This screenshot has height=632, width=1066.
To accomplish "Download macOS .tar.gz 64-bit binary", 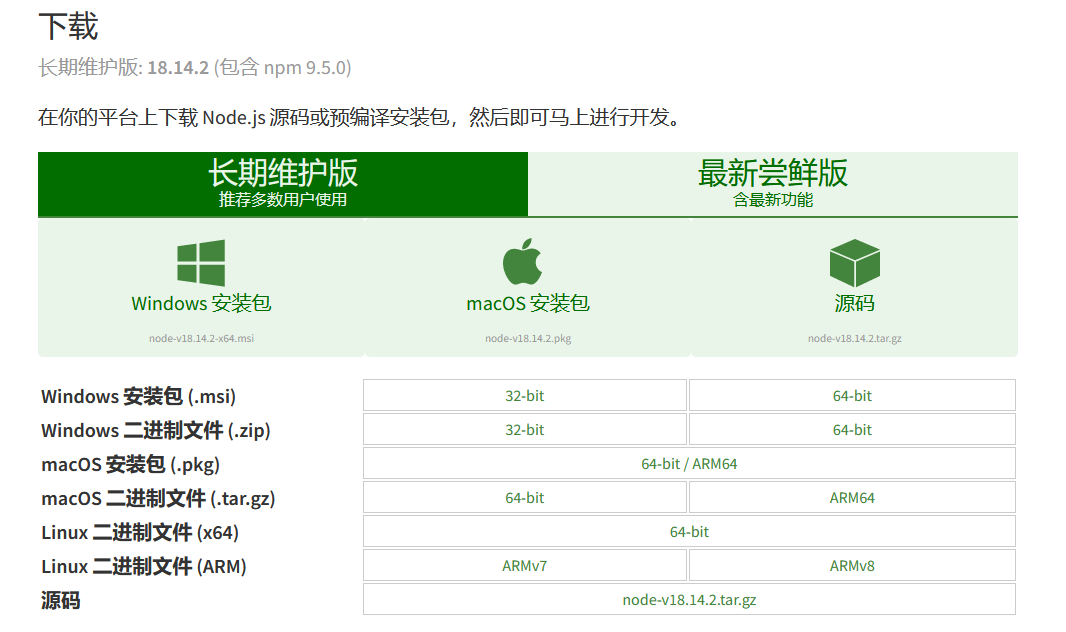I will pyautogui.click(x=525, y=497).
